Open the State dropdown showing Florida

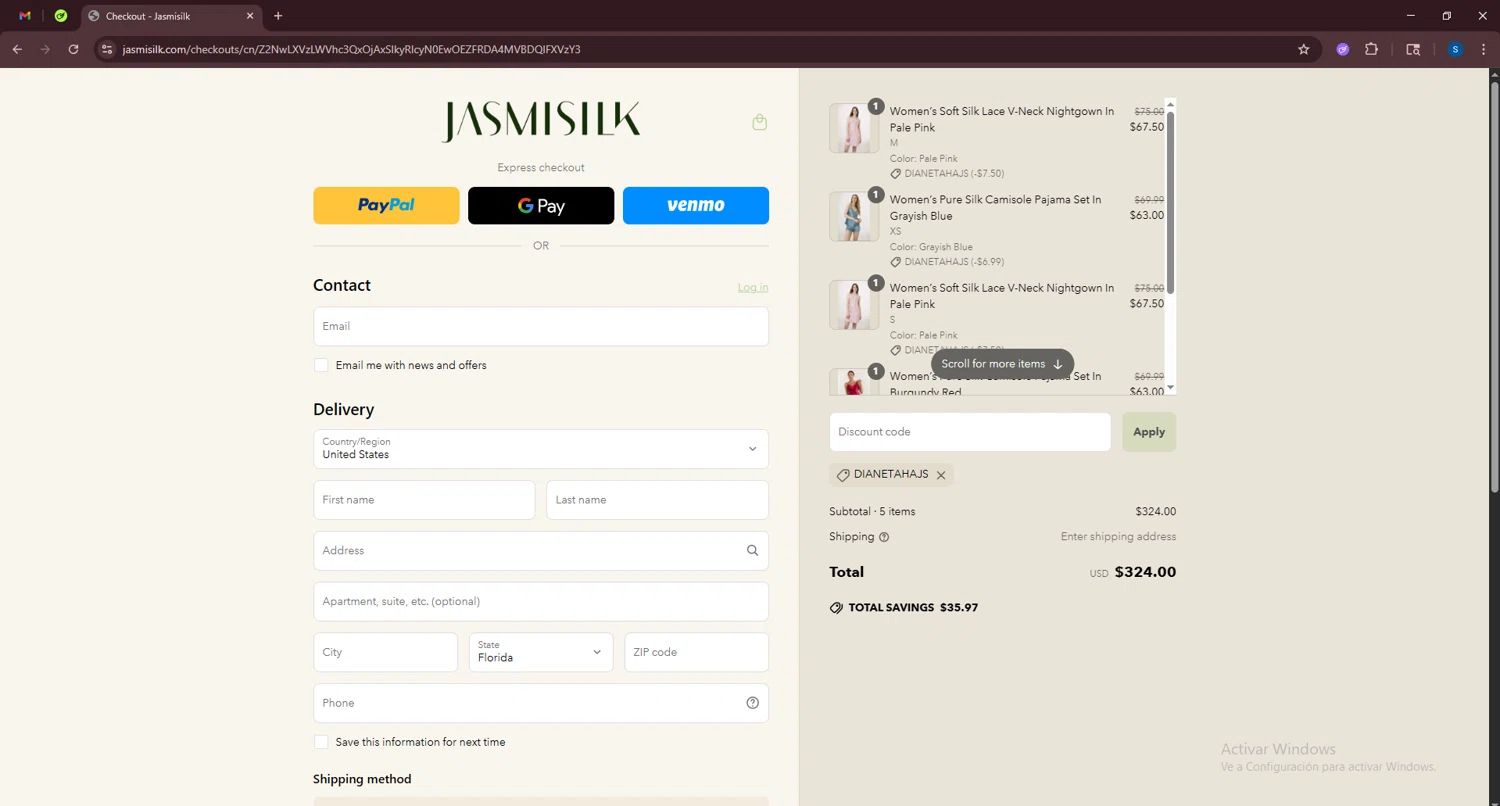(x=541, y=652)
